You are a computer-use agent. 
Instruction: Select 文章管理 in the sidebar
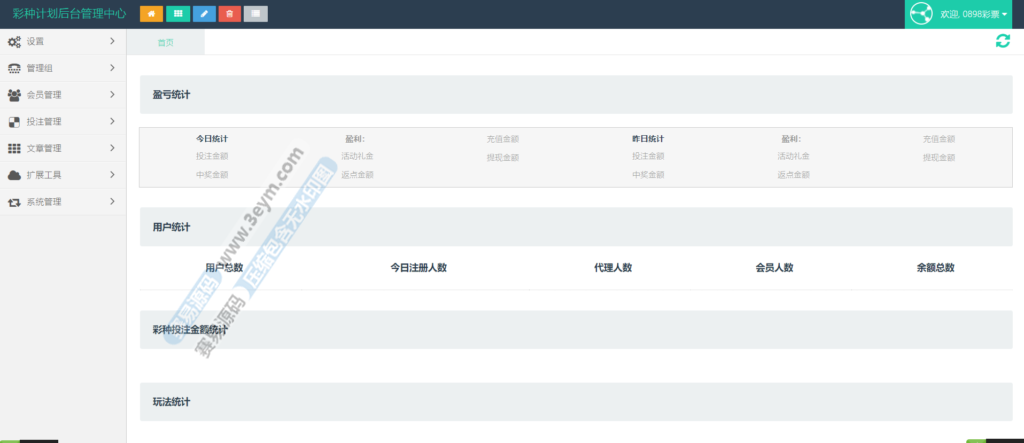(x=44, y=148)
